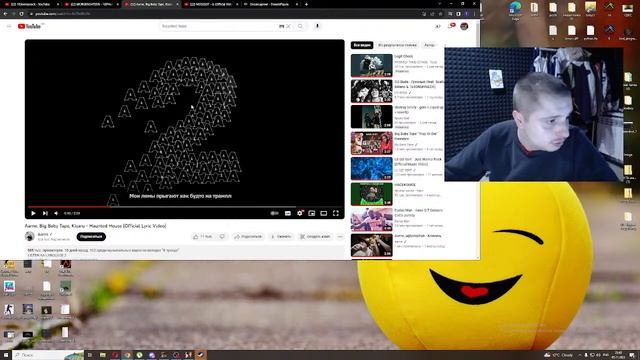Expand the video description box
640x360 pixels.
[x=184, y=252]
